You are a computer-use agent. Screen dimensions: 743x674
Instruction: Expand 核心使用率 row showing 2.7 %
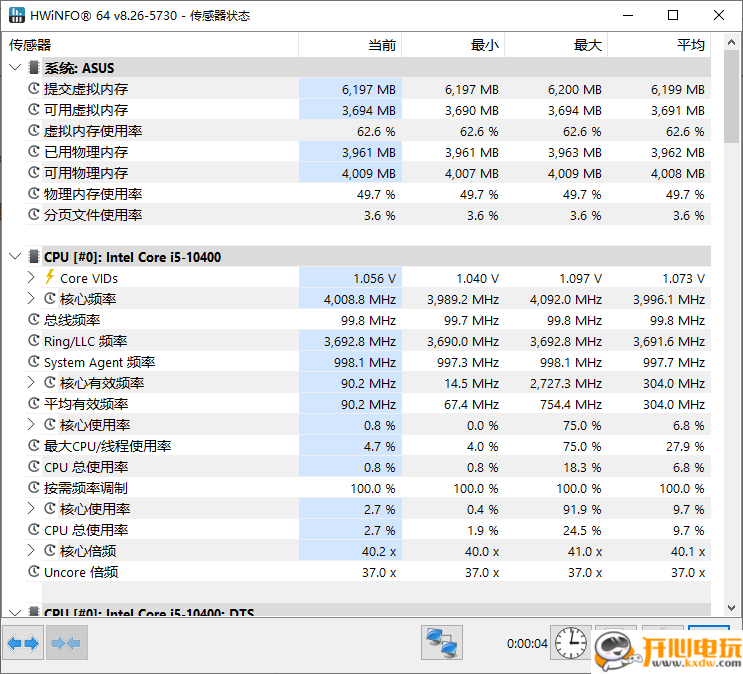click(x=31, y=509)
